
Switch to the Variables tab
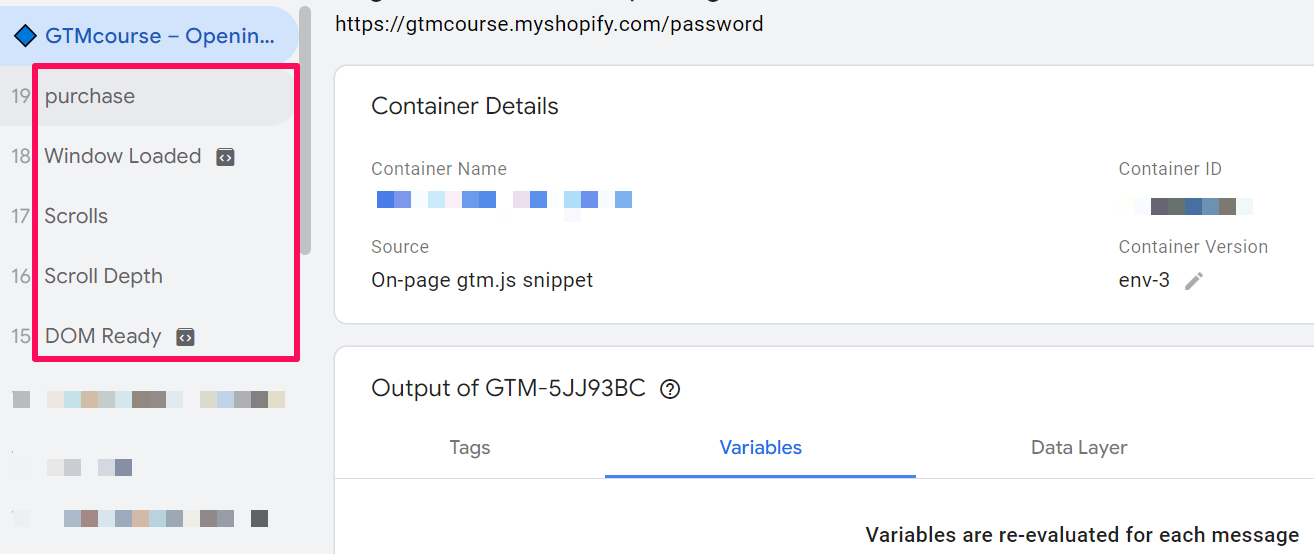[x=760, y=448]
